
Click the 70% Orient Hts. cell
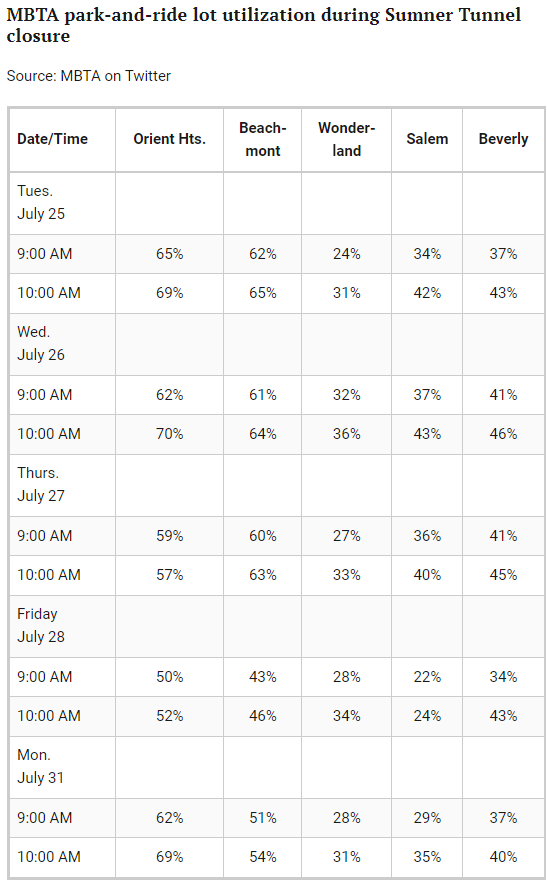click(x=169, y=434)
